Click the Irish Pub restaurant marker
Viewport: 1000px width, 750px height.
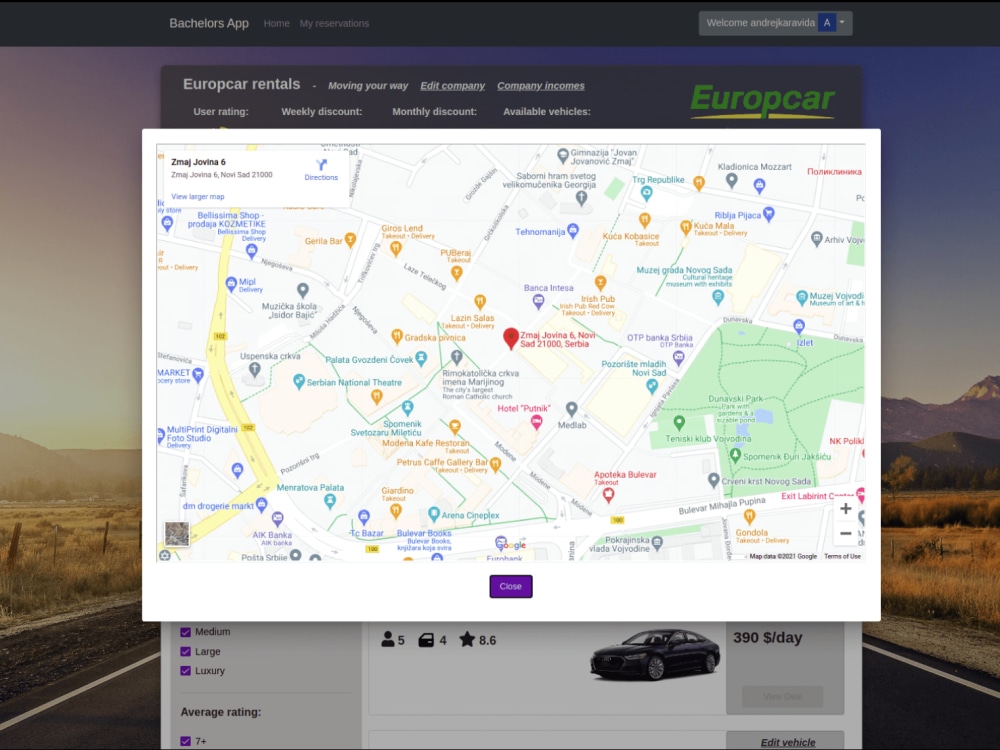tap(600, 283)
